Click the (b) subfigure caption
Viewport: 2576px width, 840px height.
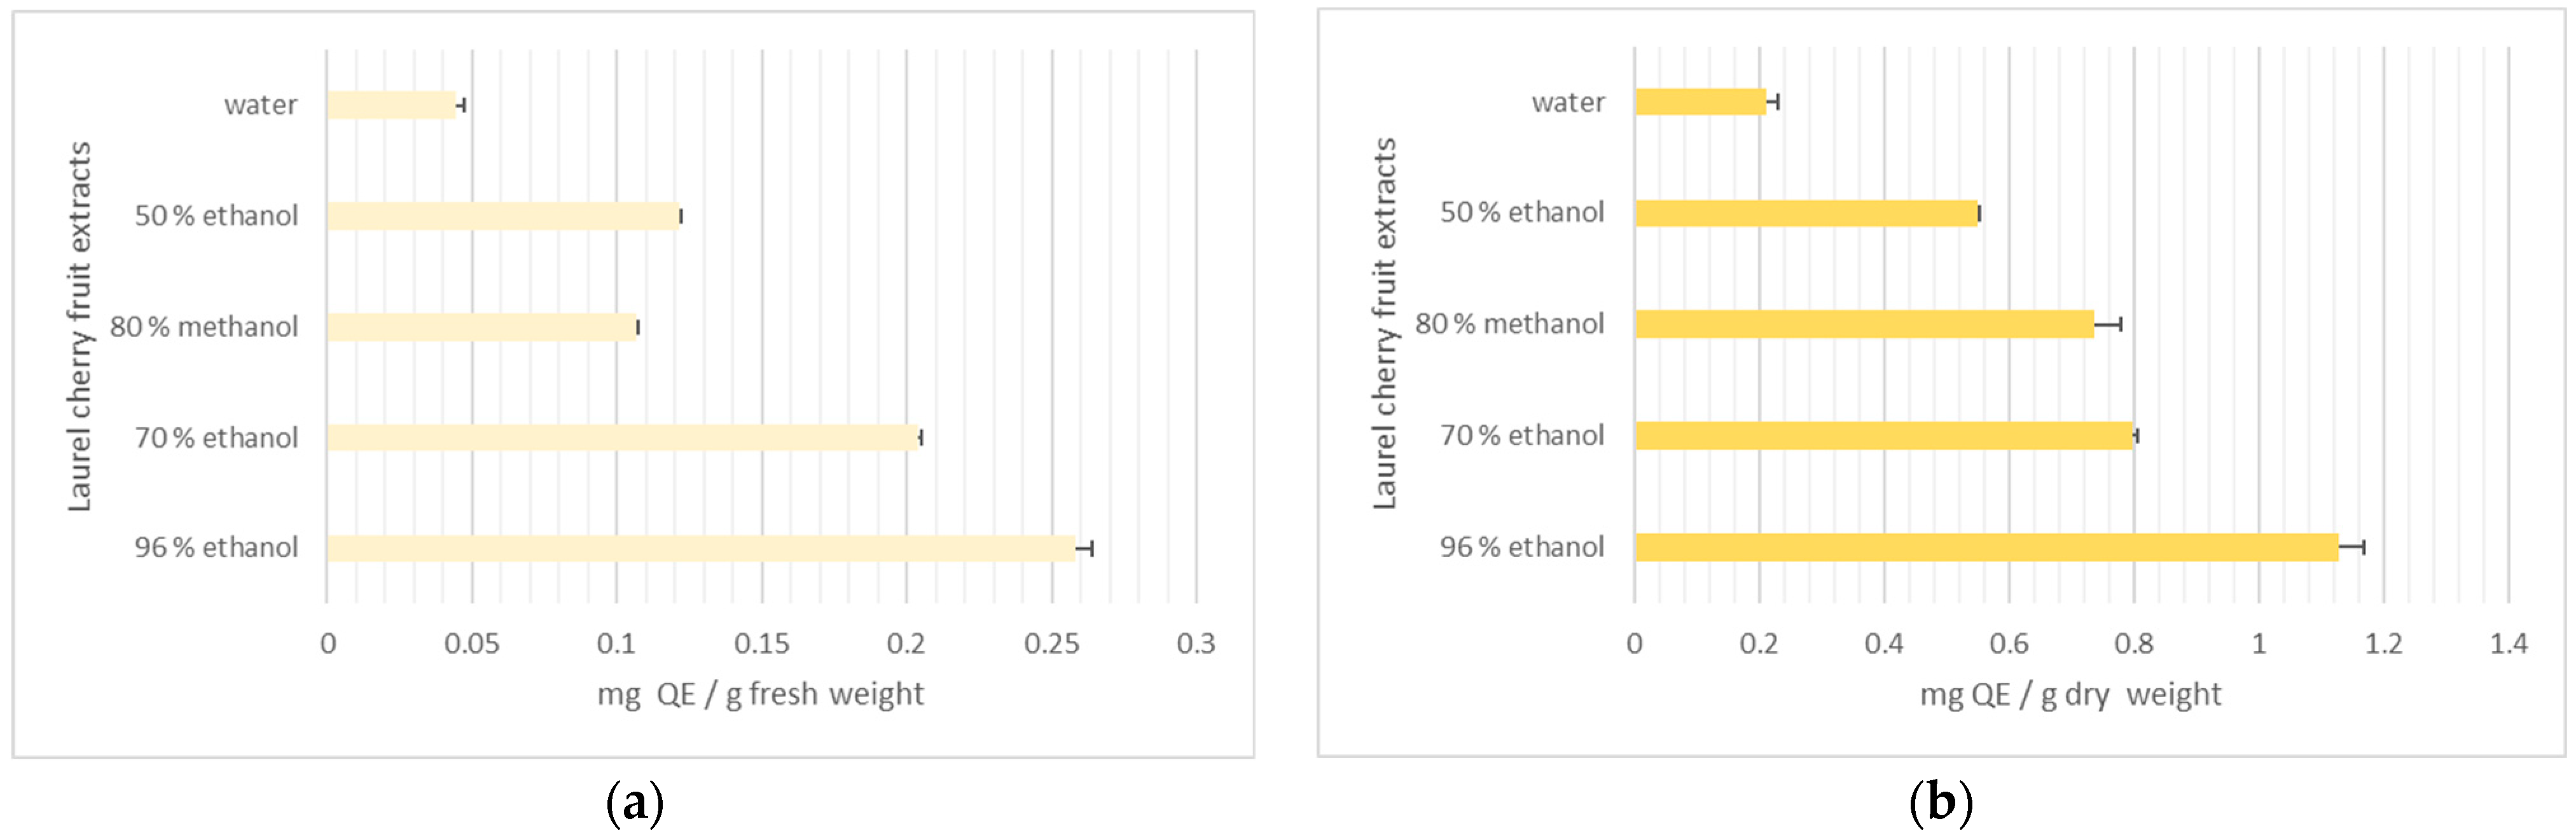pyautogui.click(x=1940, y=803)
